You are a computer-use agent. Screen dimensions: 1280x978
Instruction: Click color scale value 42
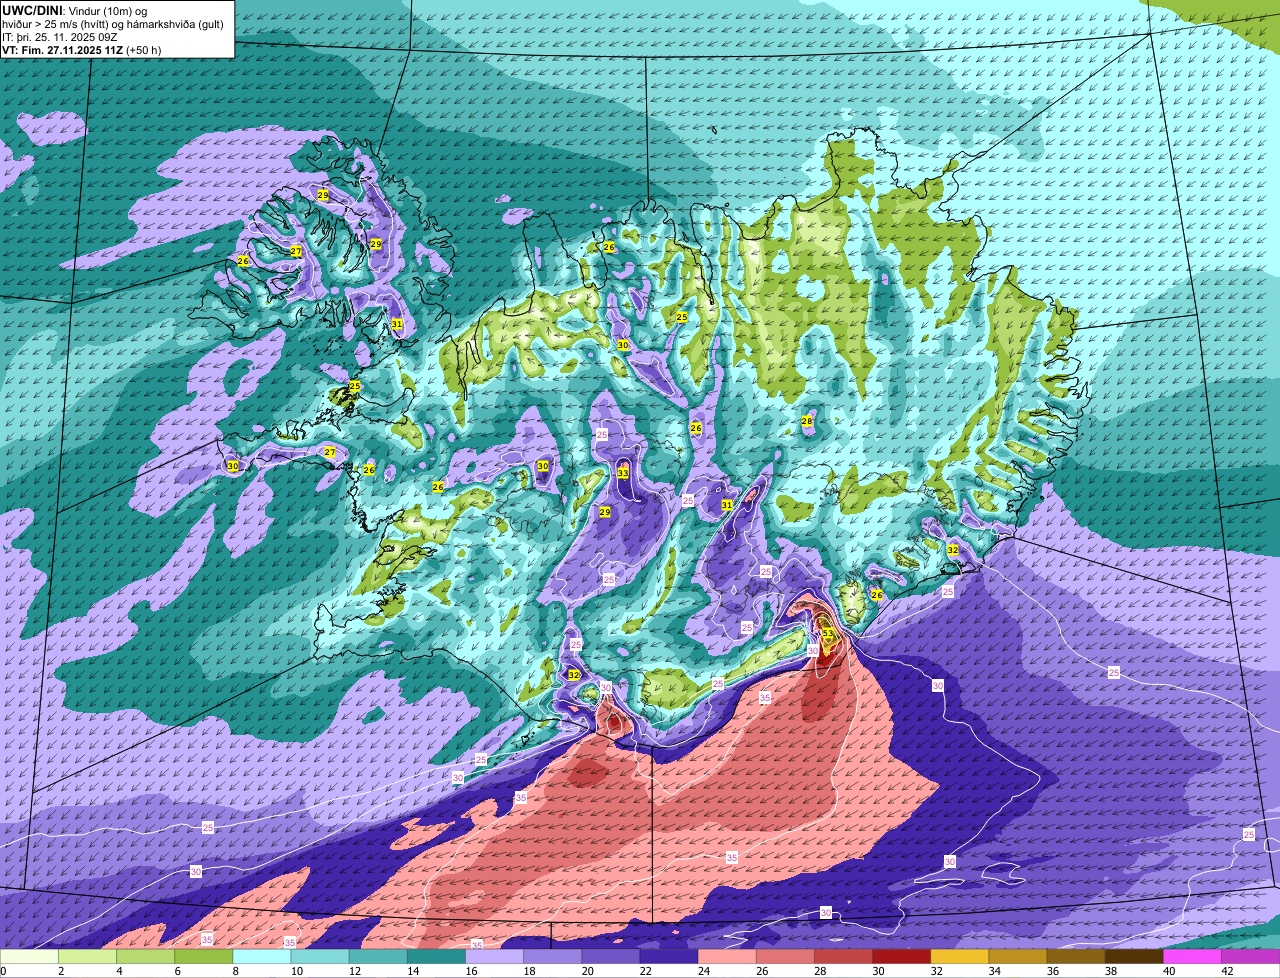(x=1226, y=971)
